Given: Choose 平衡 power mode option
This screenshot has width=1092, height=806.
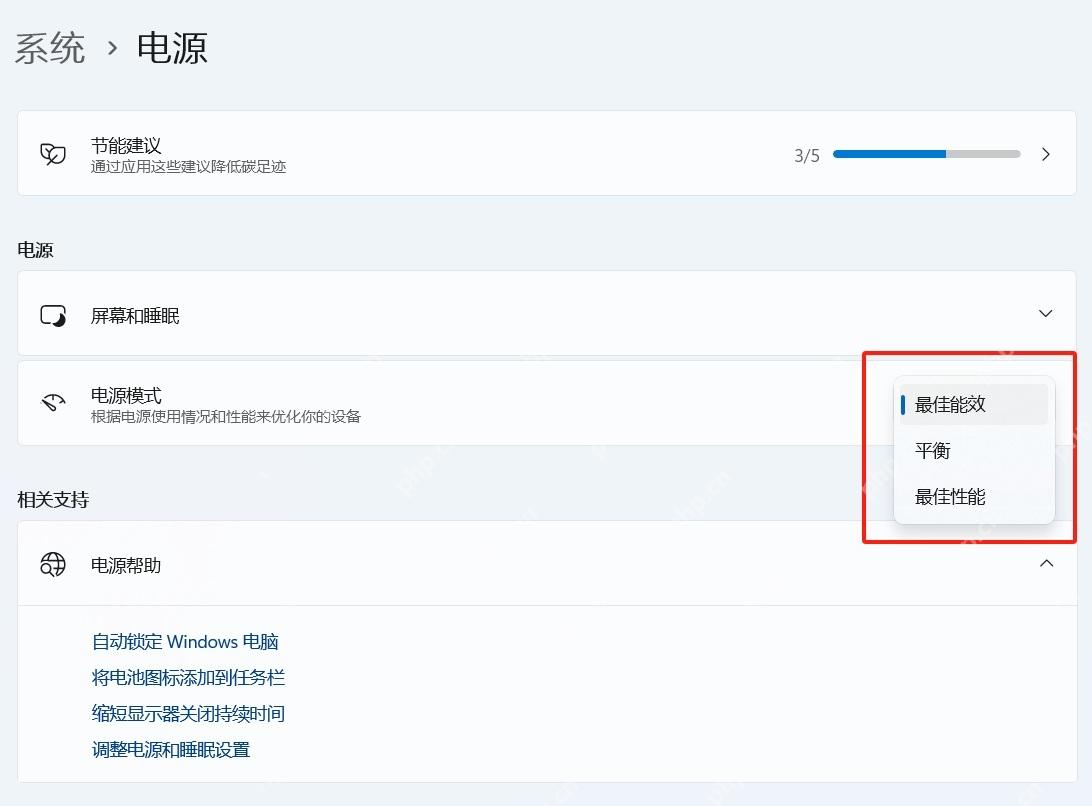Looking at the screenshot, I should pos(974,451).
